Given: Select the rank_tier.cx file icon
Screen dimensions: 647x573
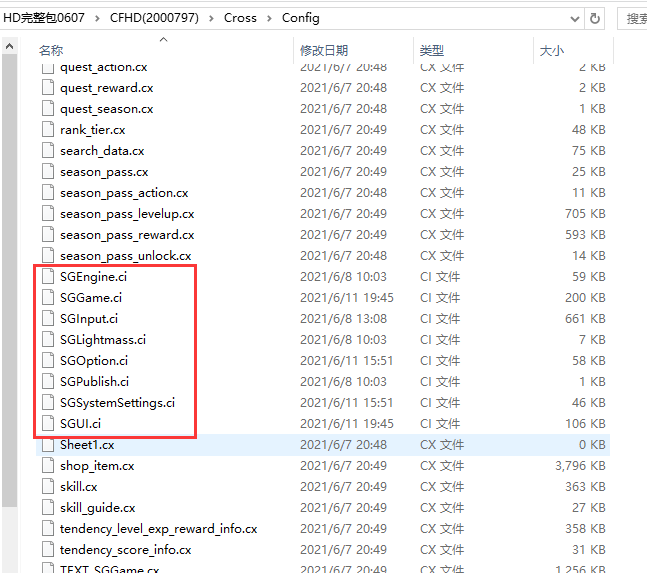Looking at the screenshot, I should coord(48,130).
